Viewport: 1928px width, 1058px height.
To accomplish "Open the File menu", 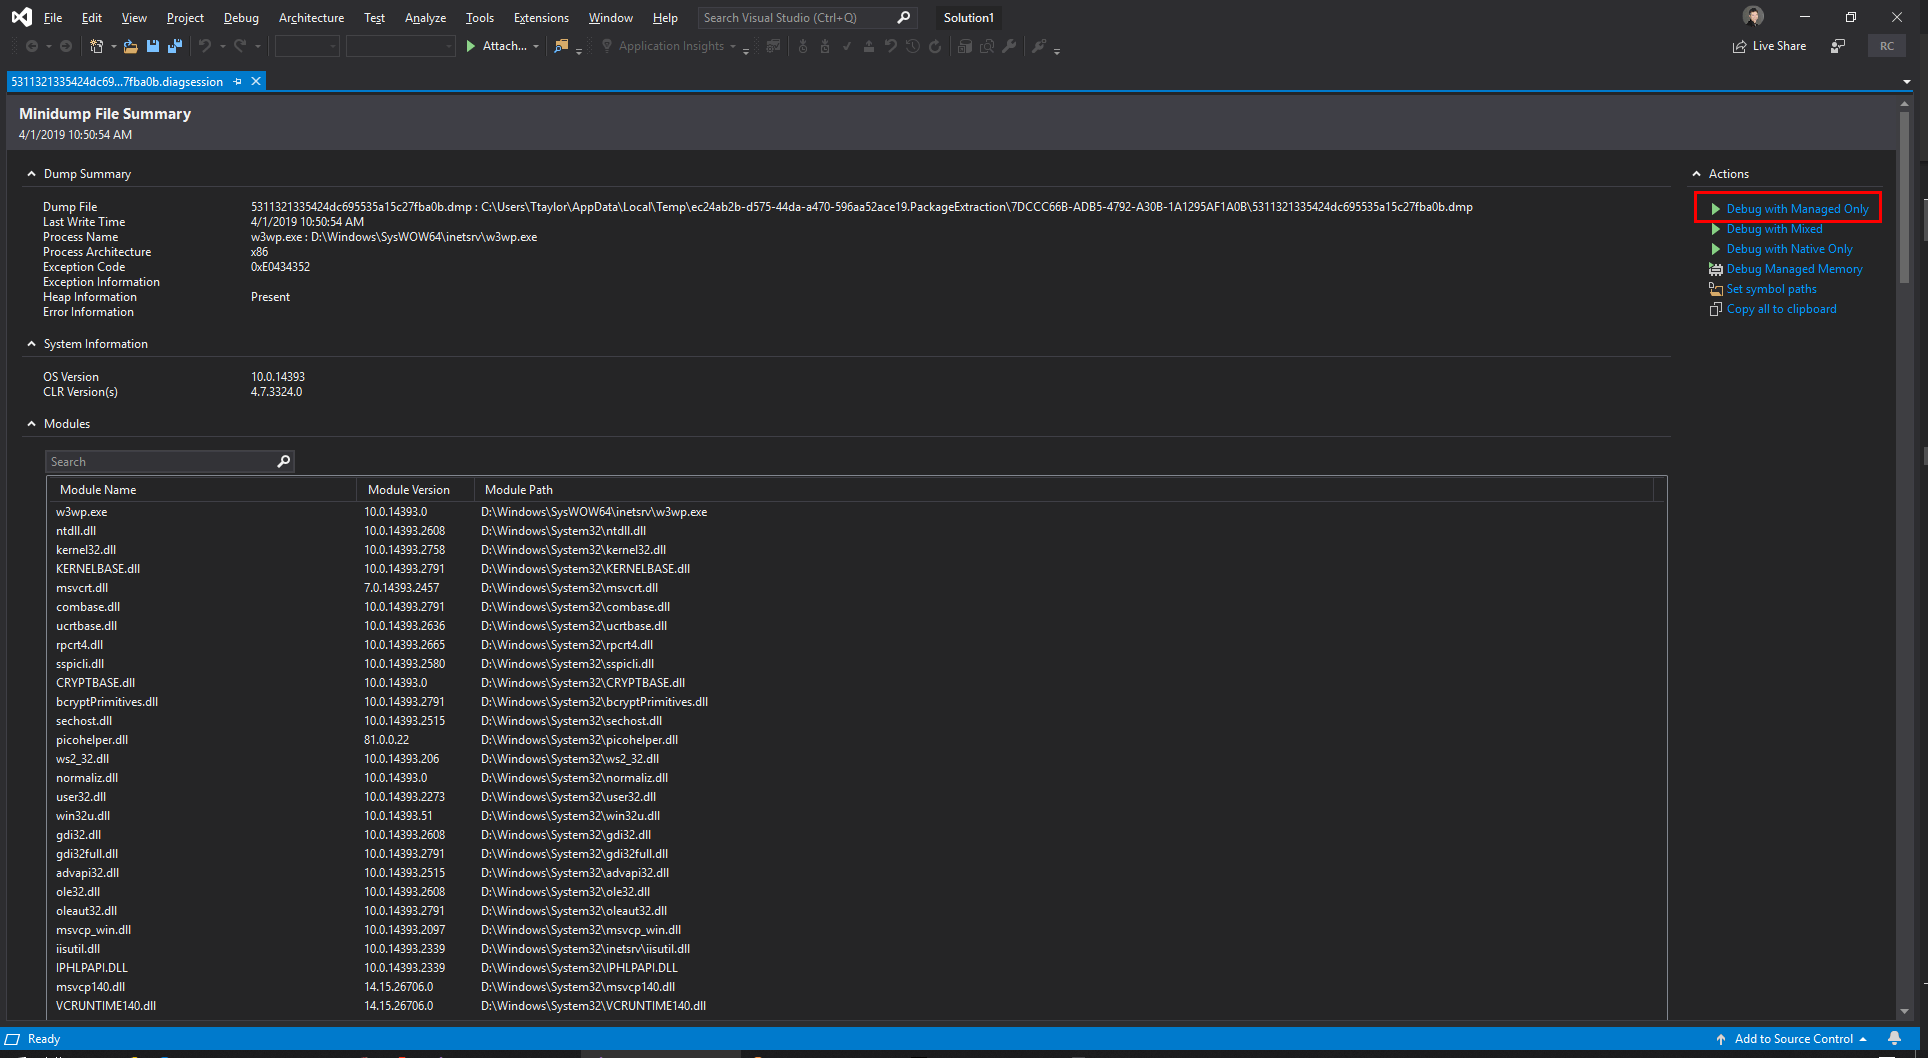I will (53, 18).
